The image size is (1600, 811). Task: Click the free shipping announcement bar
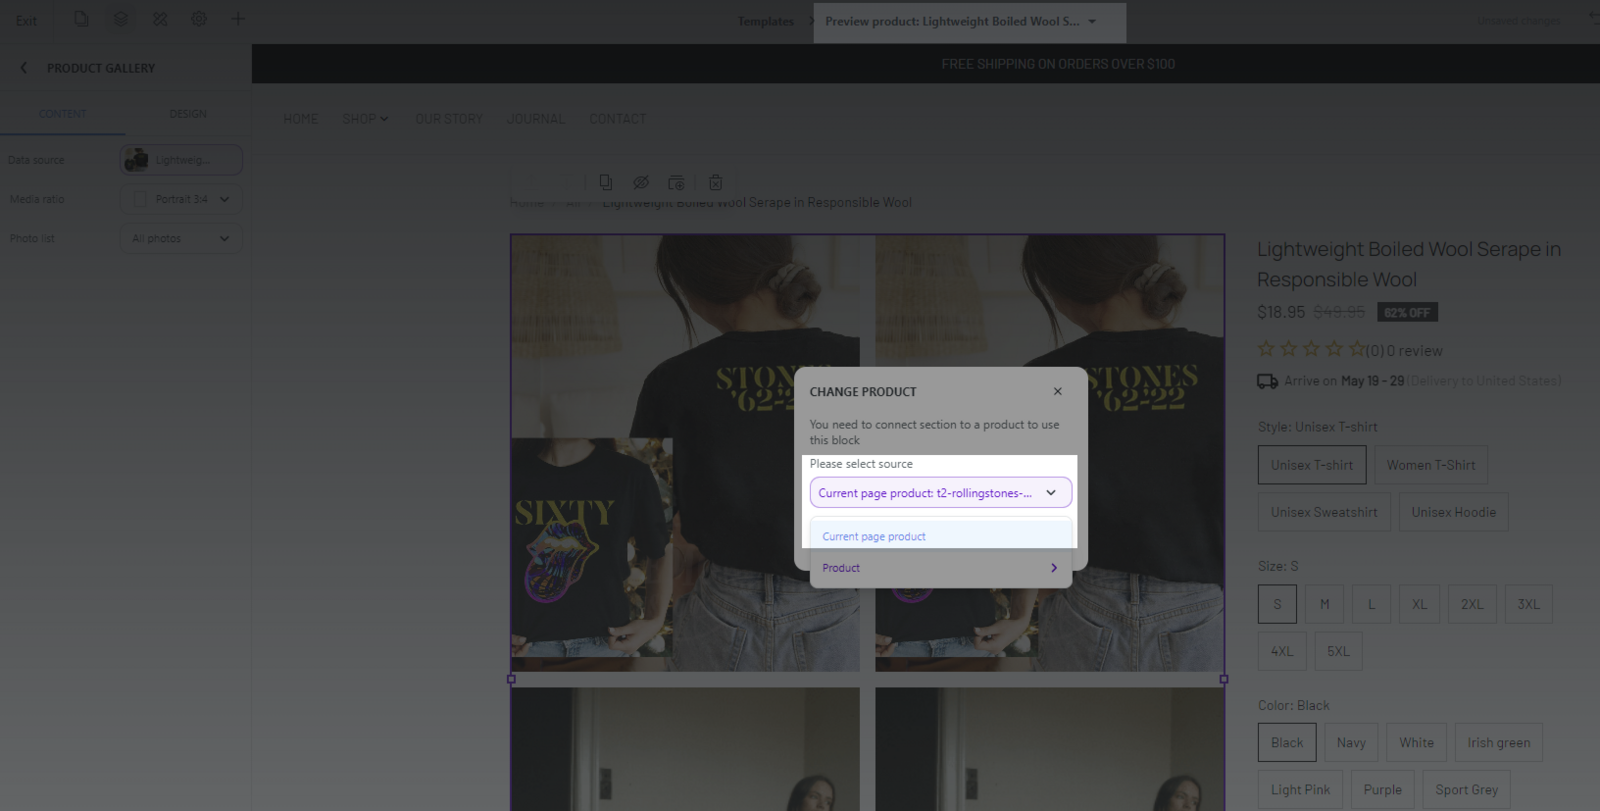926,64
